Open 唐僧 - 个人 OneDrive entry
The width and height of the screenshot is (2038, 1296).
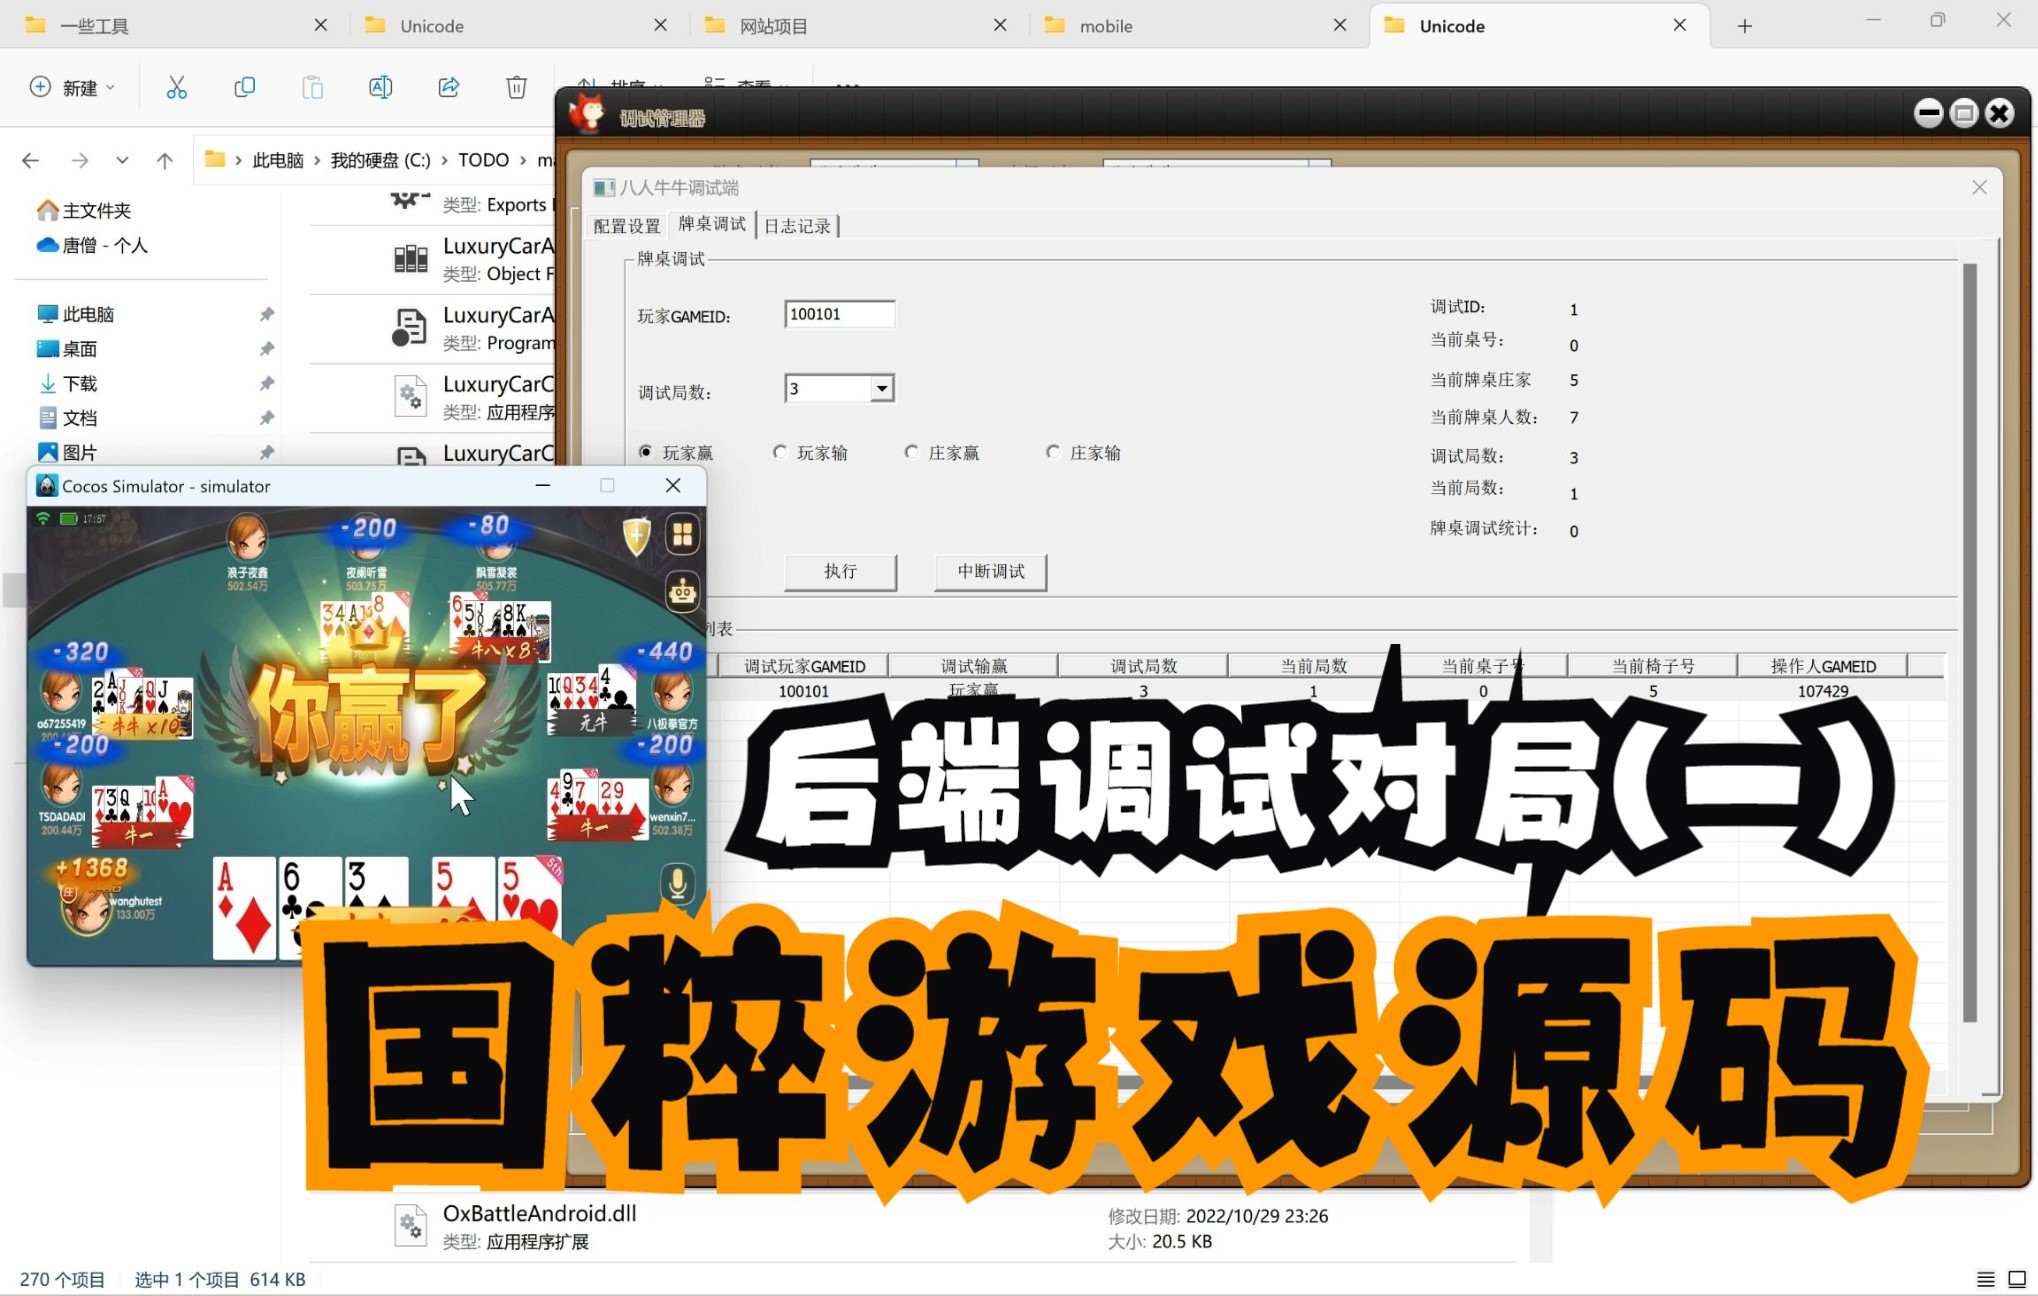(92, 245)
